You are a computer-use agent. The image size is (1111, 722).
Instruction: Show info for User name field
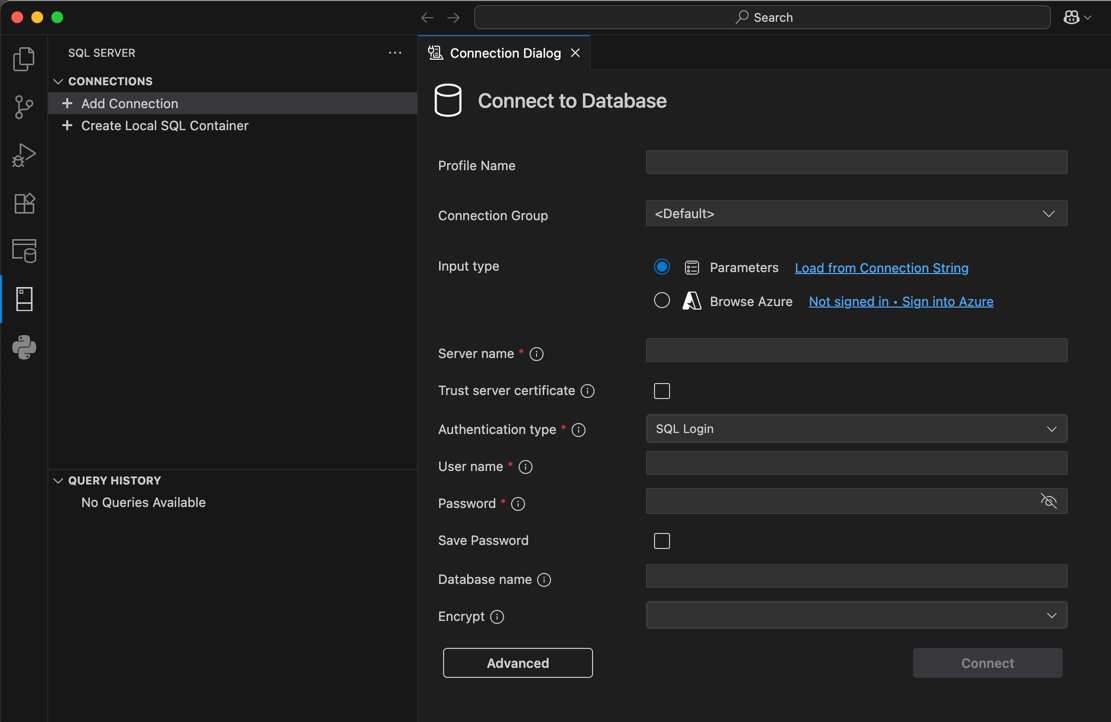(x=525, y=467)
